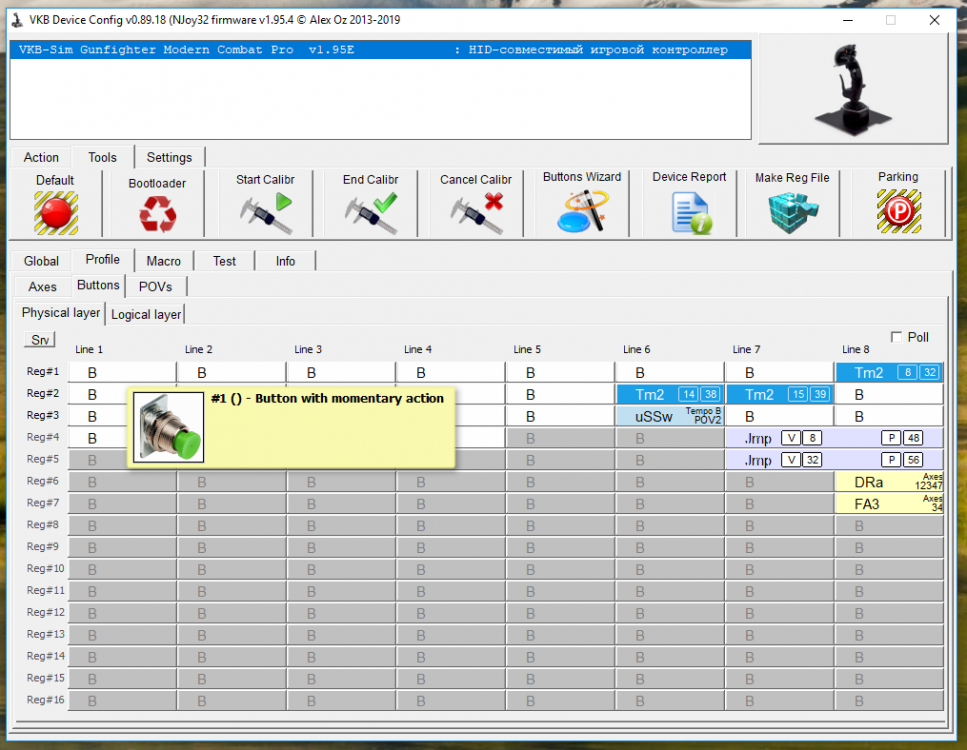Screen dimensions: 967x750
Task: Switch to the Logical layer tab
Action: 146,315
